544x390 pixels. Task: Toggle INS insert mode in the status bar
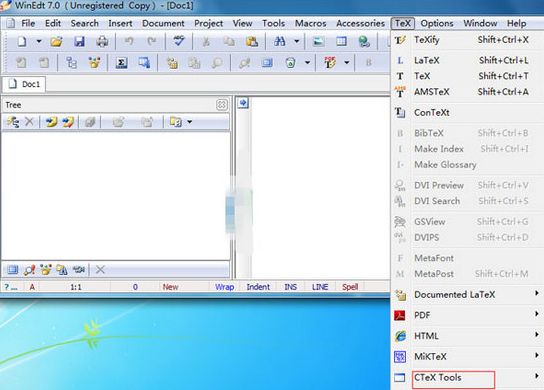(x=291, y=287)
